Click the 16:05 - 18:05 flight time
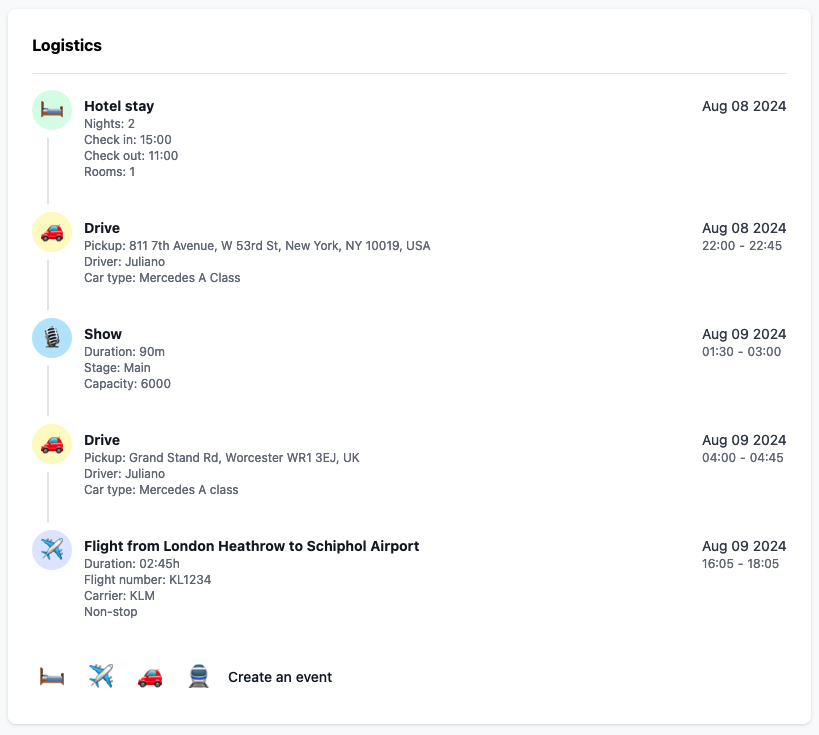The image size is (819, 735). click(744, 563)
